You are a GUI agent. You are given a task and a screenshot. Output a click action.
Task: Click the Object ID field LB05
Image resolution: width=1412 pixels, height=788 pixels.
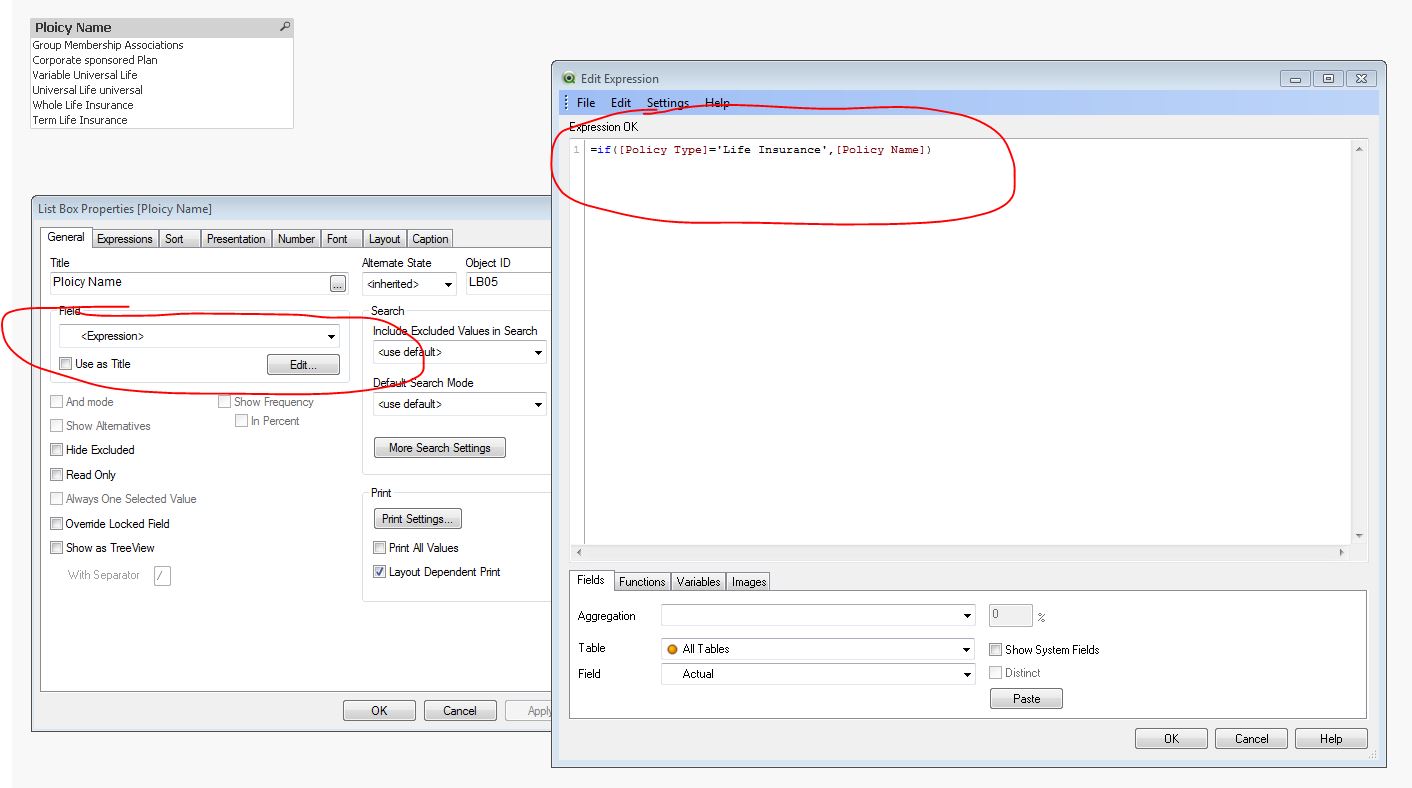pyautogui.click(x=508, y=284)
